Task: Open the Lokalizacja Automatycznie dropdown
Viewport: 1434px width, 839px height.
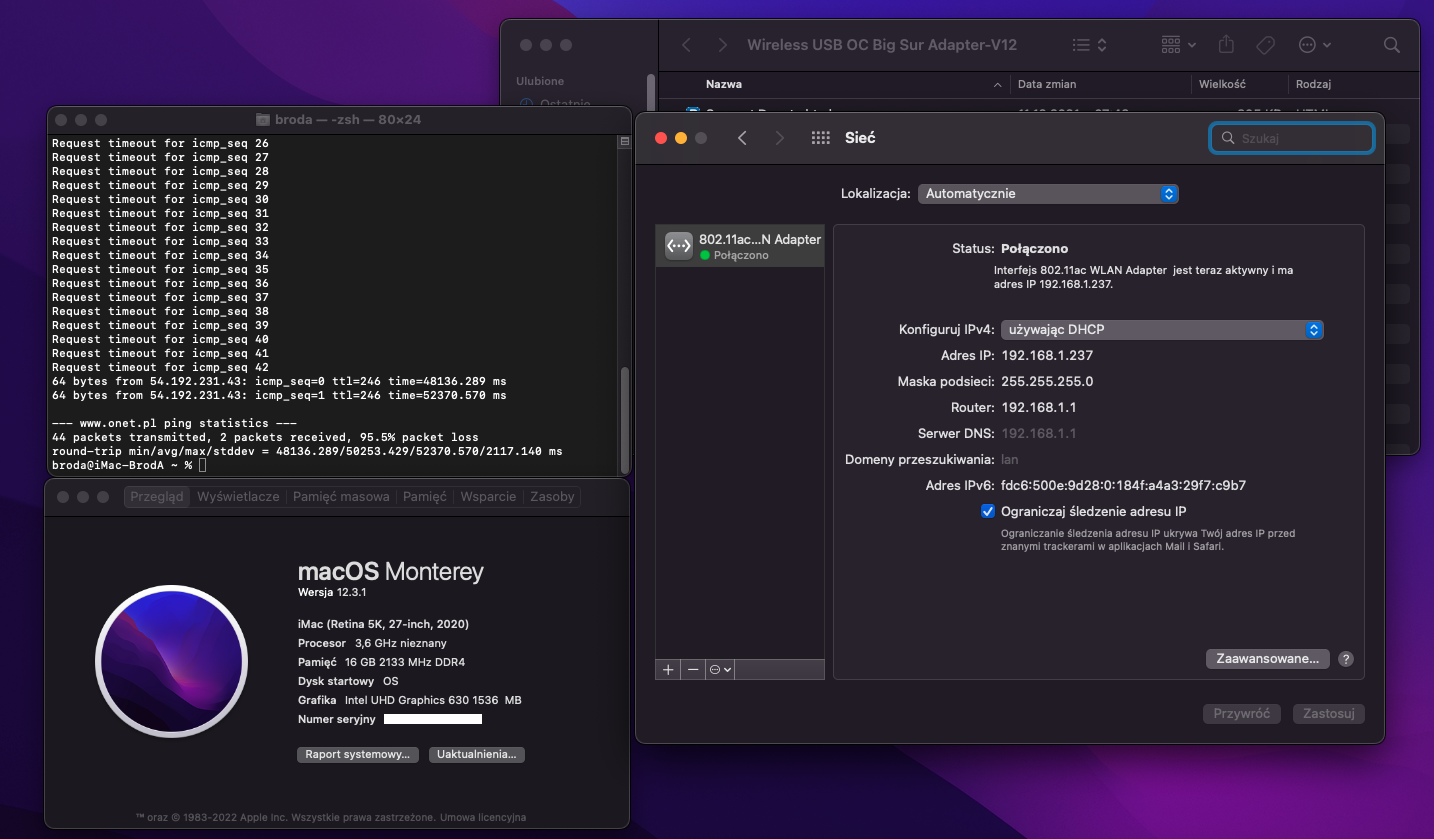Action: pos(1048,194)
